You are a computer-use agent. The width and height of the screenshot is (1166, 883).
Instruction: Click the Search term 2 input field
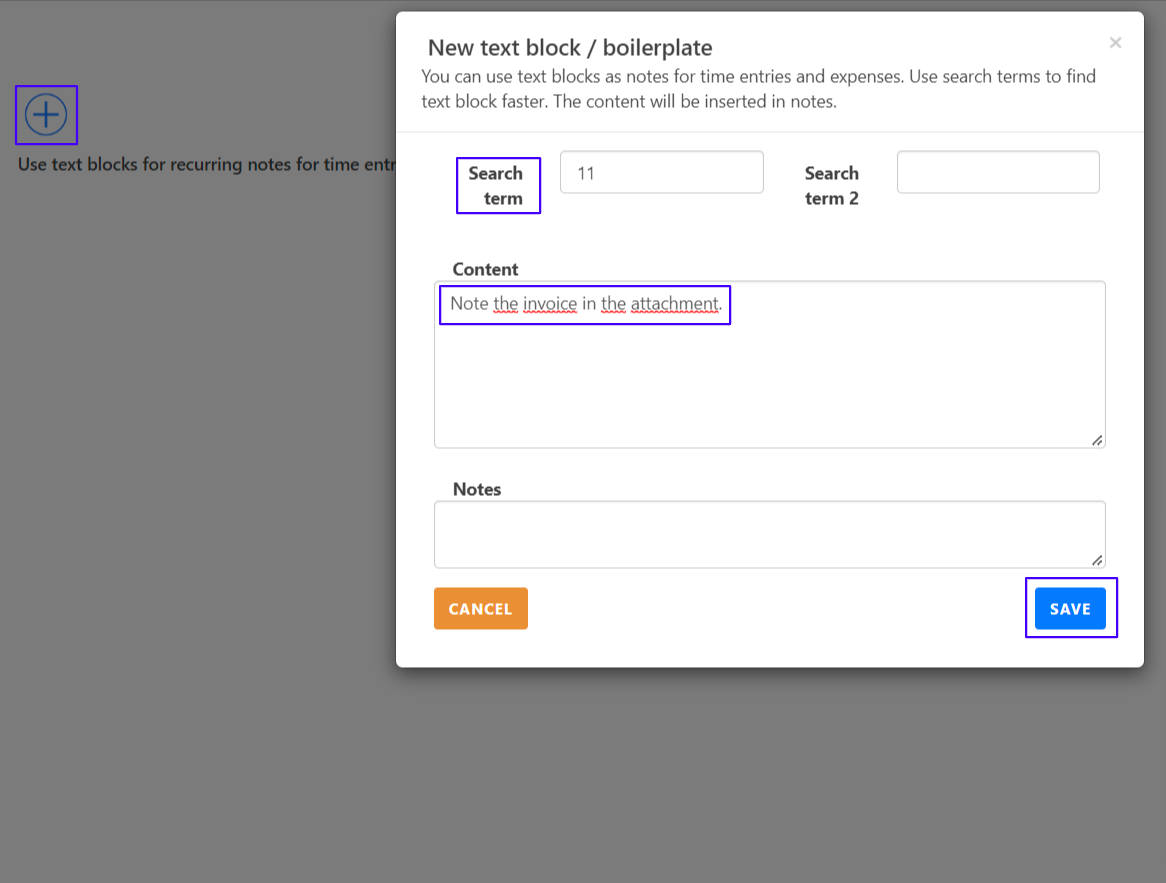coord(998,173)
